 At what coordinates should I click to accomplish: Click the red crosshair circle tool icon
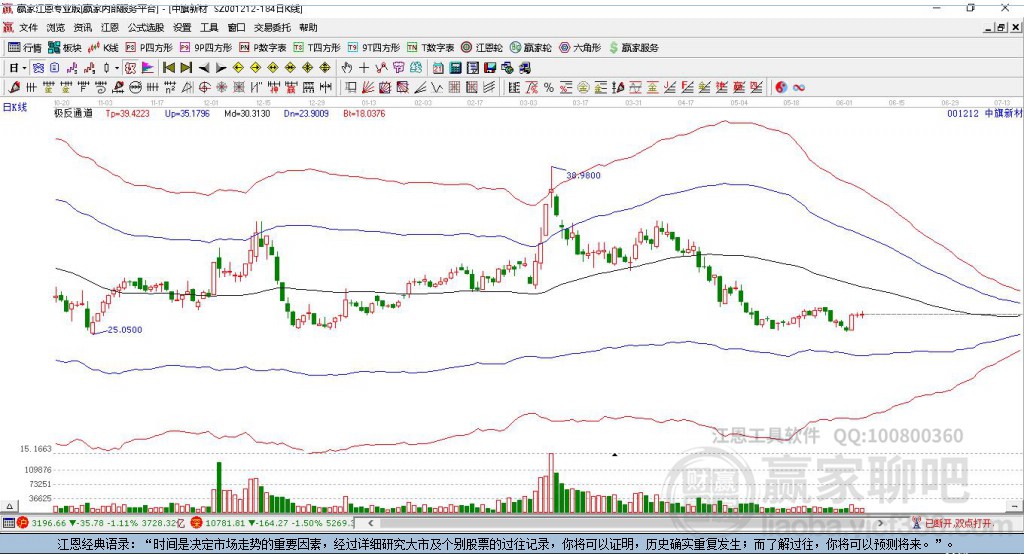204,87
